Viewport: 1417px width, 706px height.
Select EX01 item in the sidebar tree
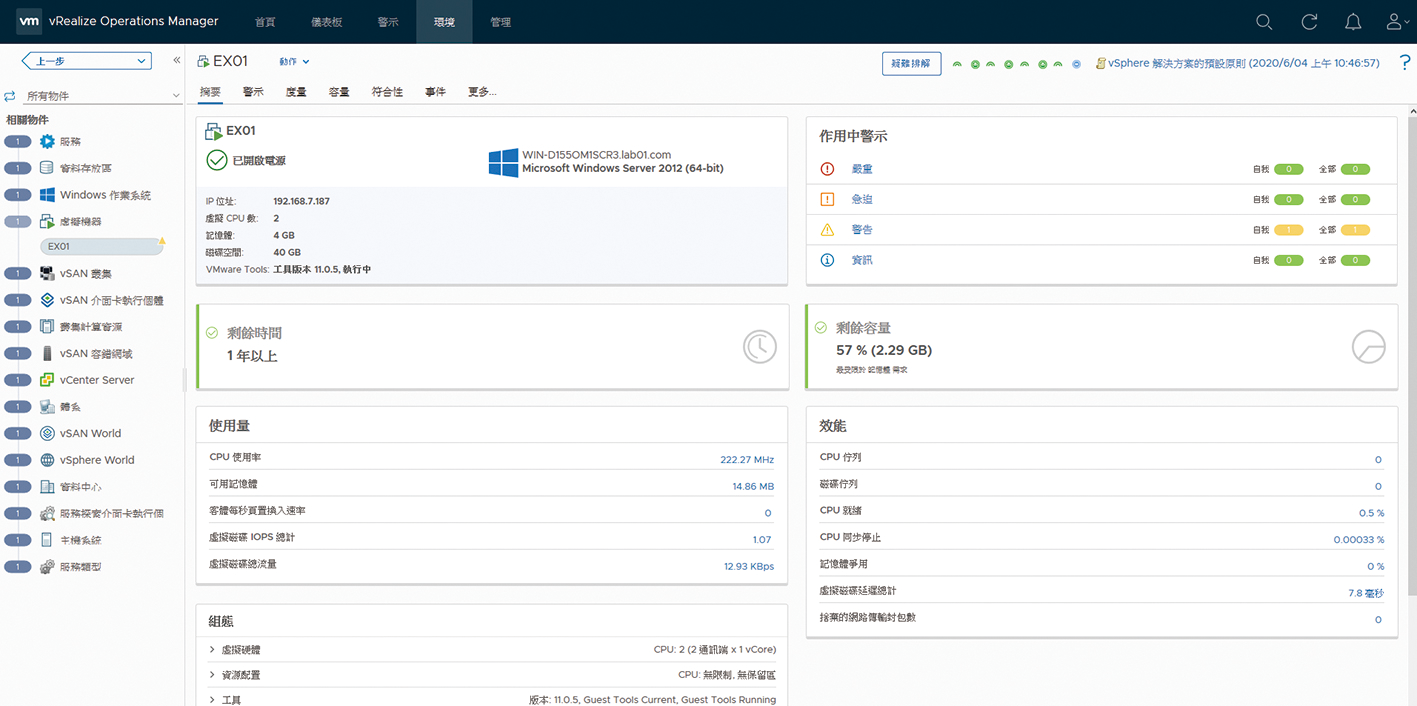point(100,246)
